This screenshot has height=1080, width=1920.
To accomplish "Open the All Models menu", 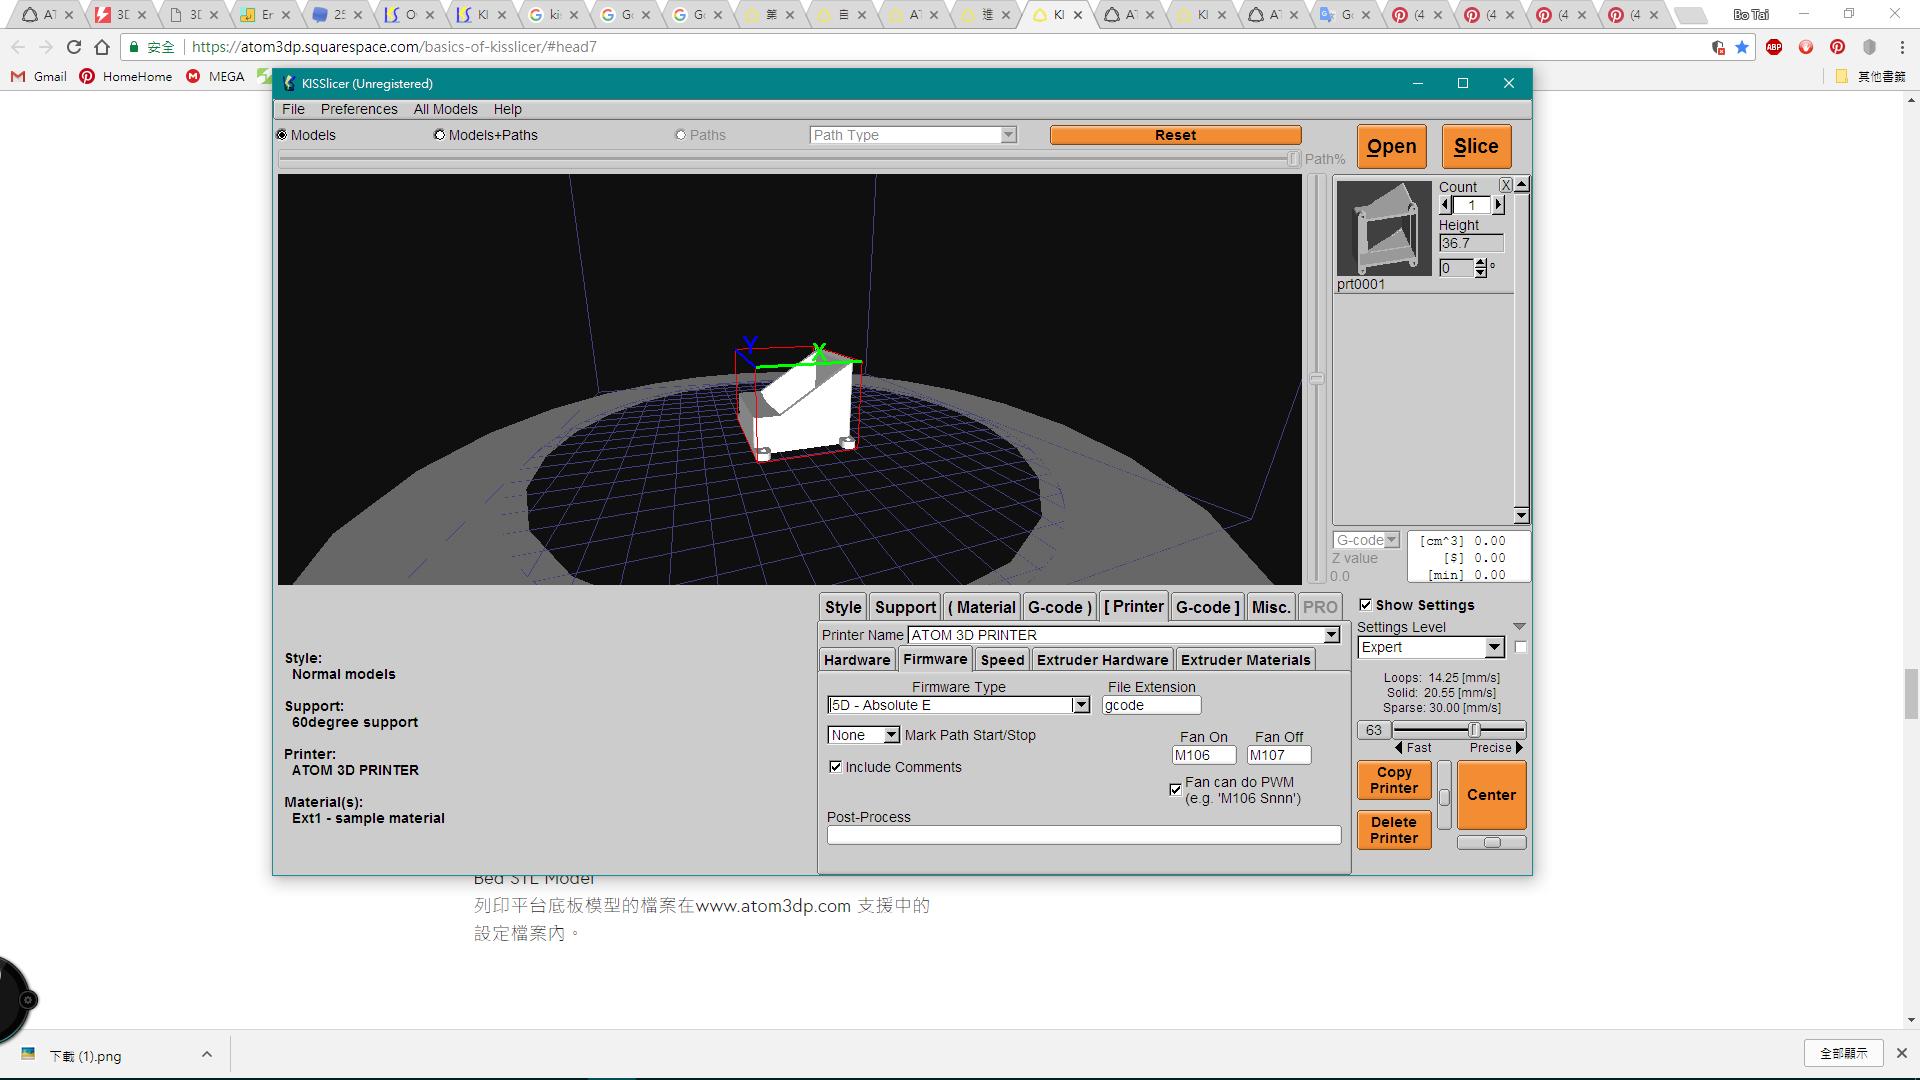I will pos(445,109).
